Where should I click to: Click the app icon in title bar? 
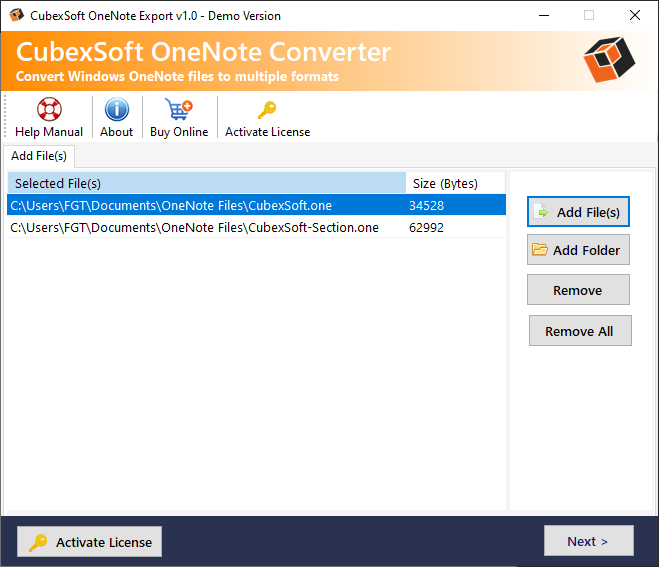tap(16, 15)
